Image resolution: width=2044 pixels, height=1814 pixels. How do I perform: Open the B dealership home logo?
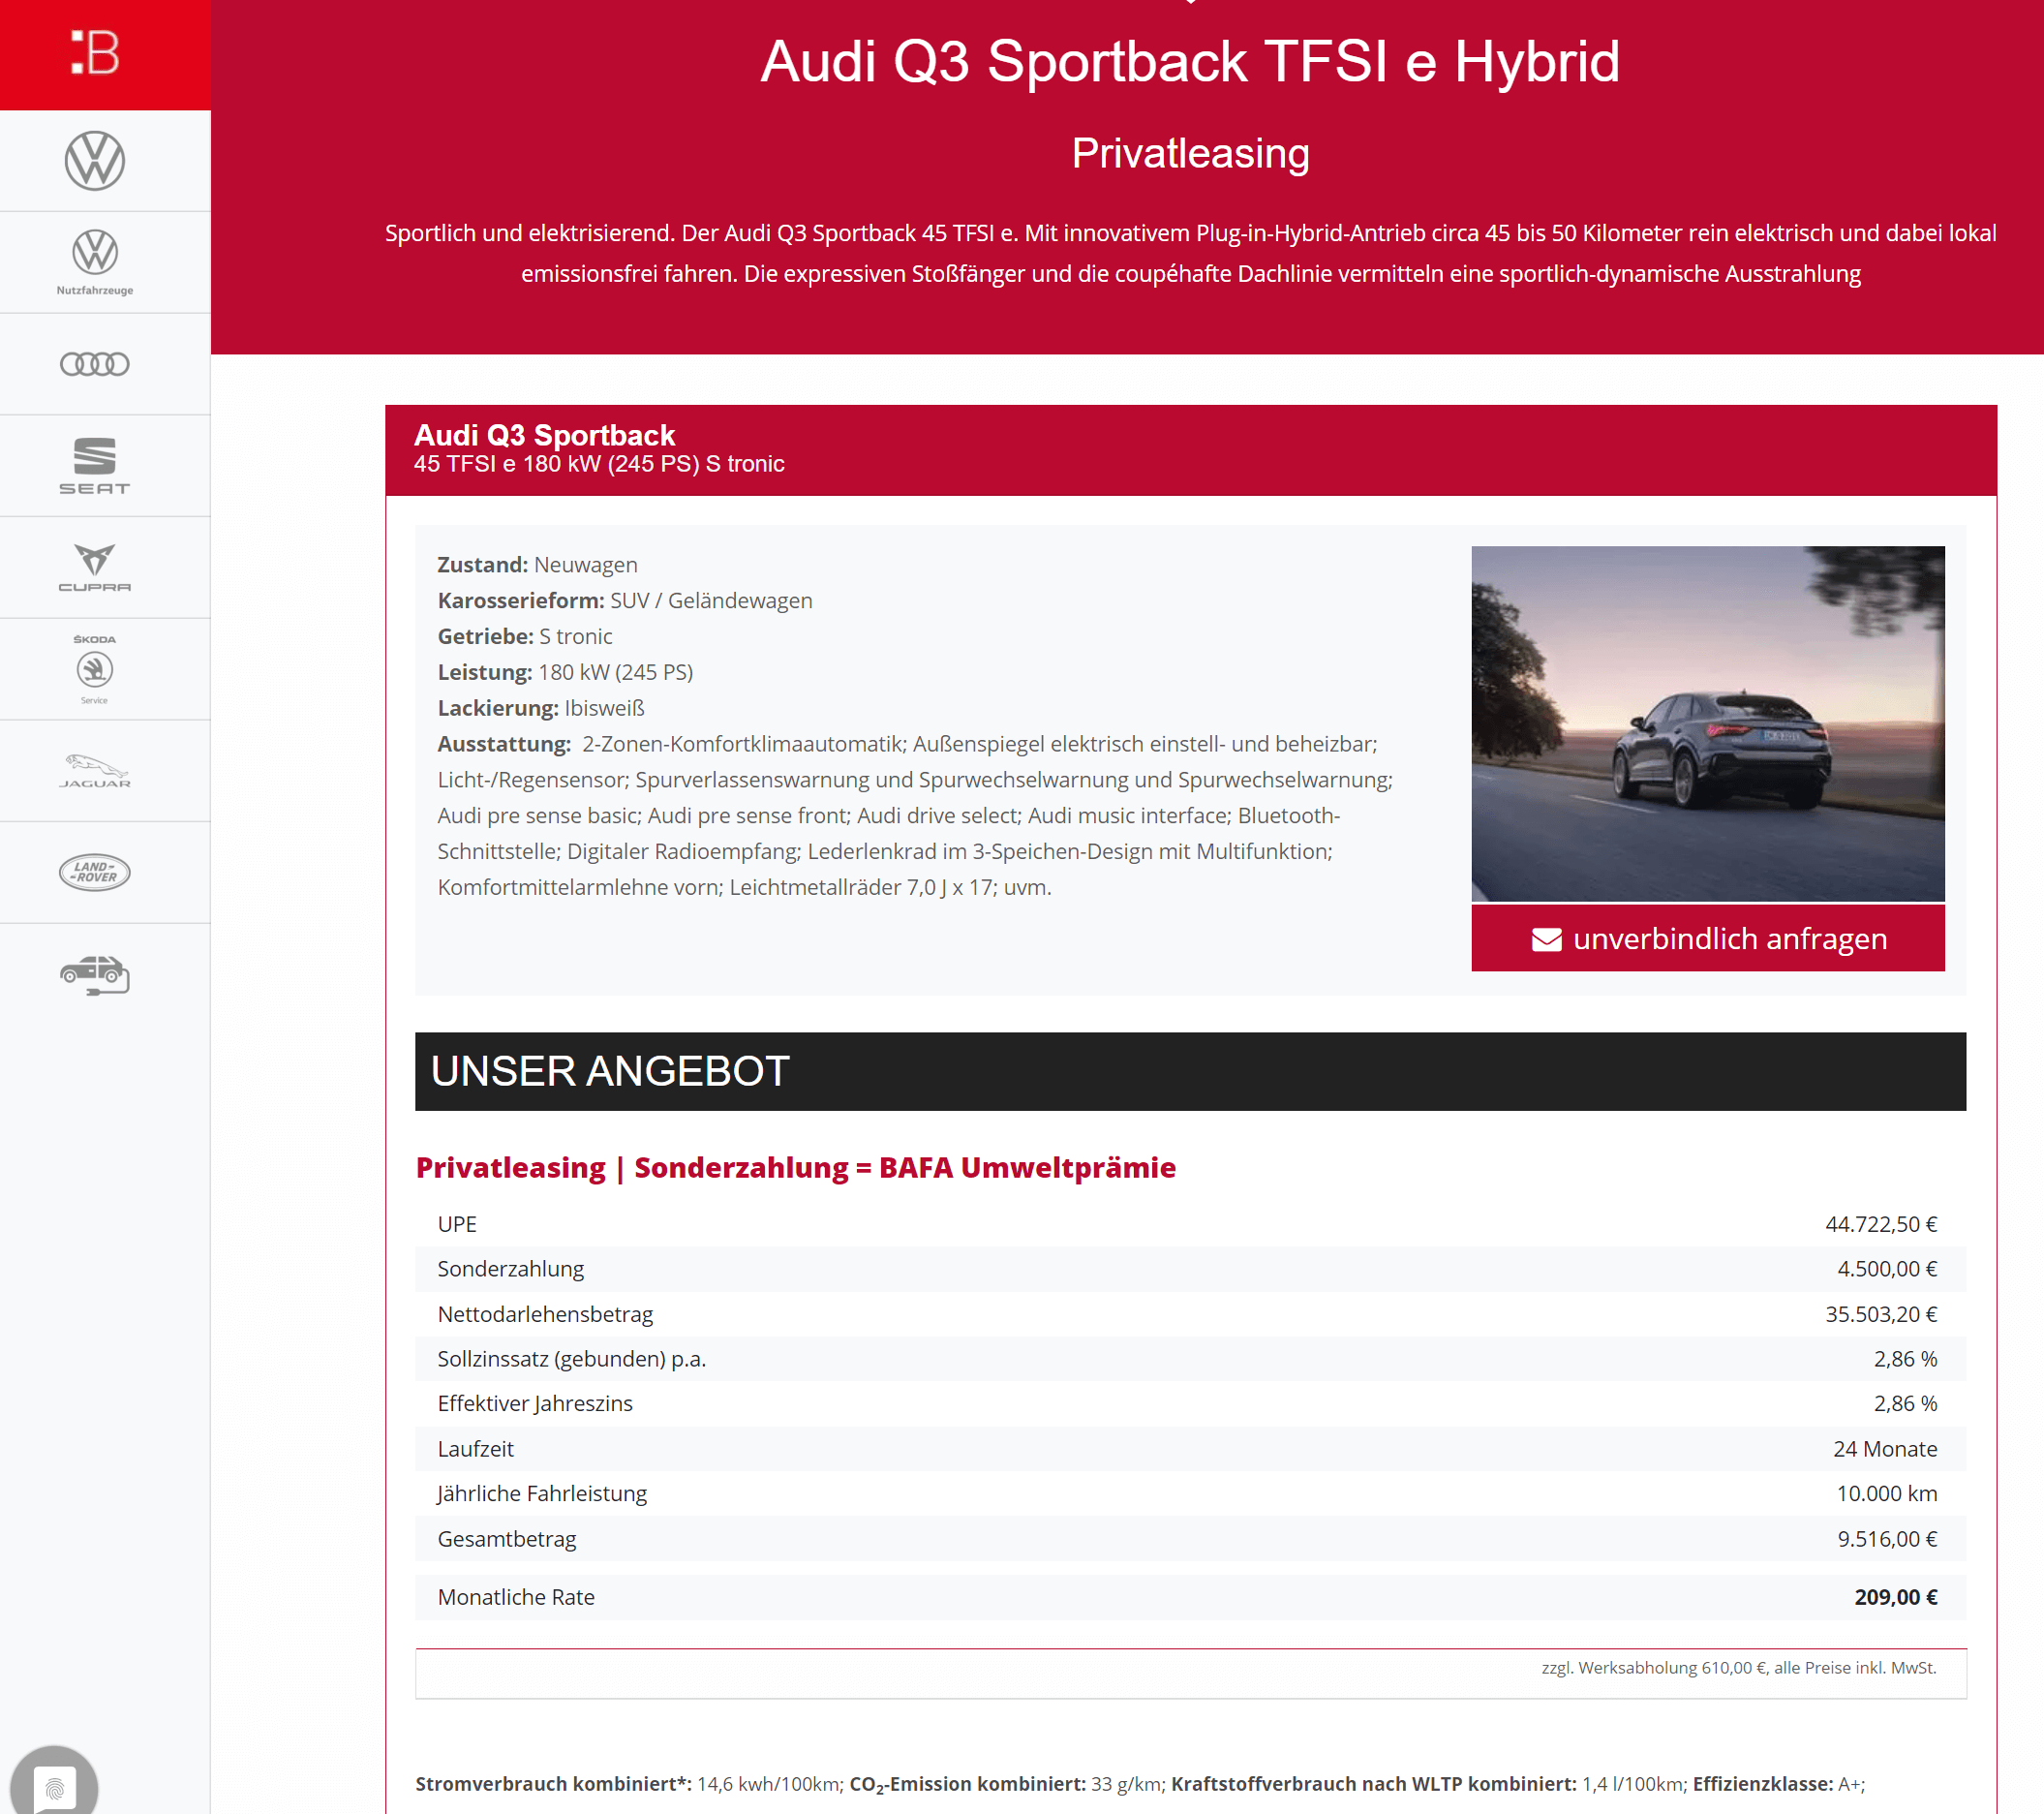(x=95, y=53)
